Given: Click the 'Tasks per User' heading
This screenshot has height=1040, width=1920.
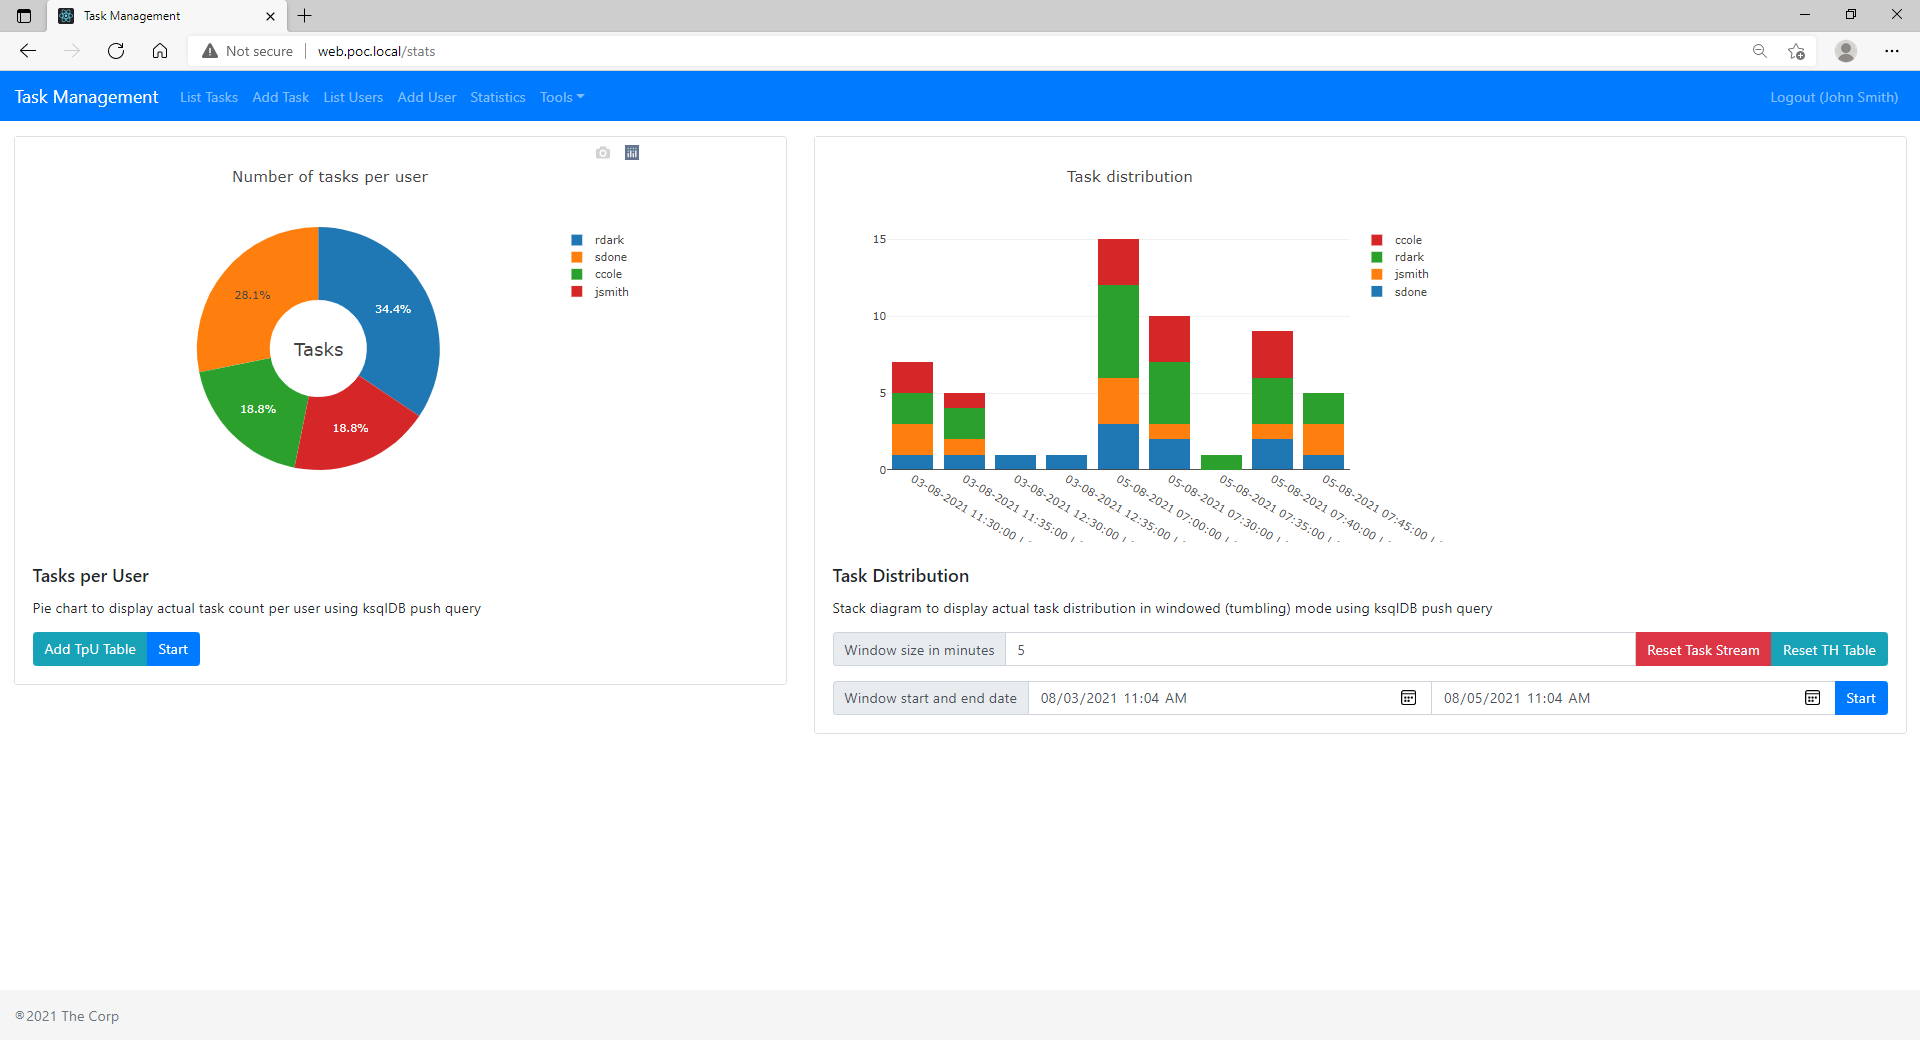Looking at the screenshot, I should click(91, 576).
